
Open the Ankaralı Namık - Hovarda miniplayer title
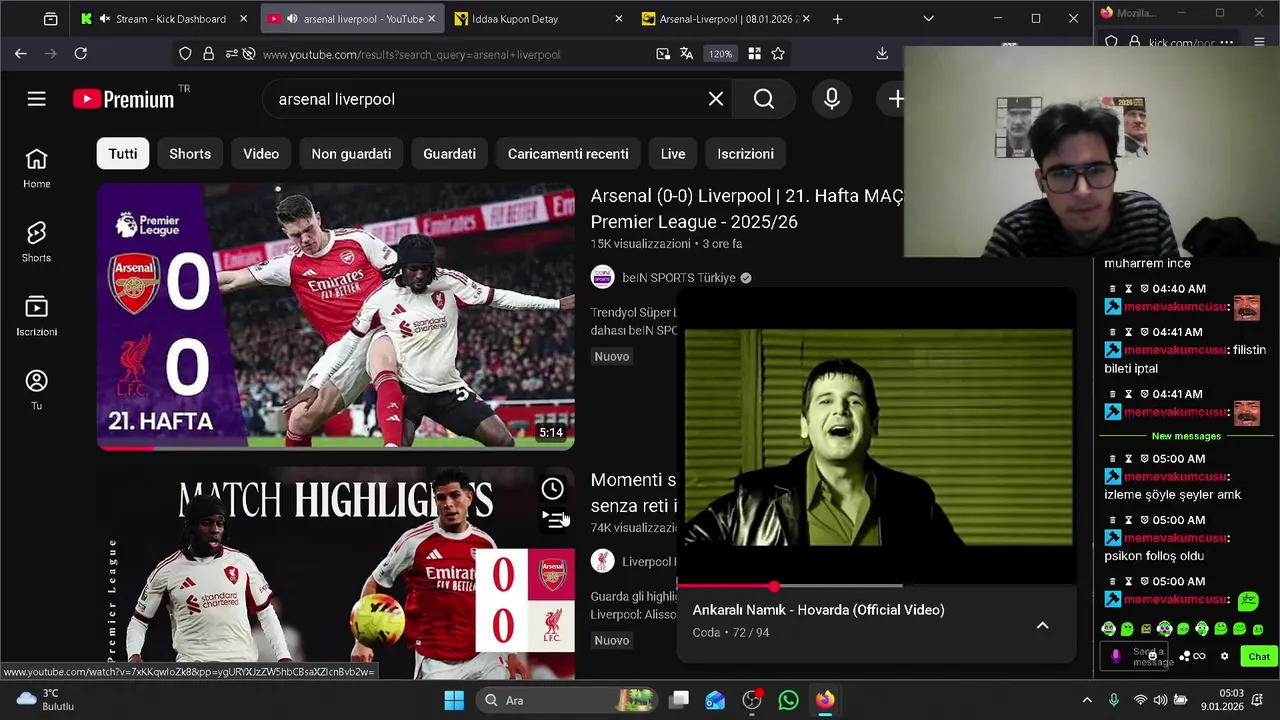coord(818,610)
